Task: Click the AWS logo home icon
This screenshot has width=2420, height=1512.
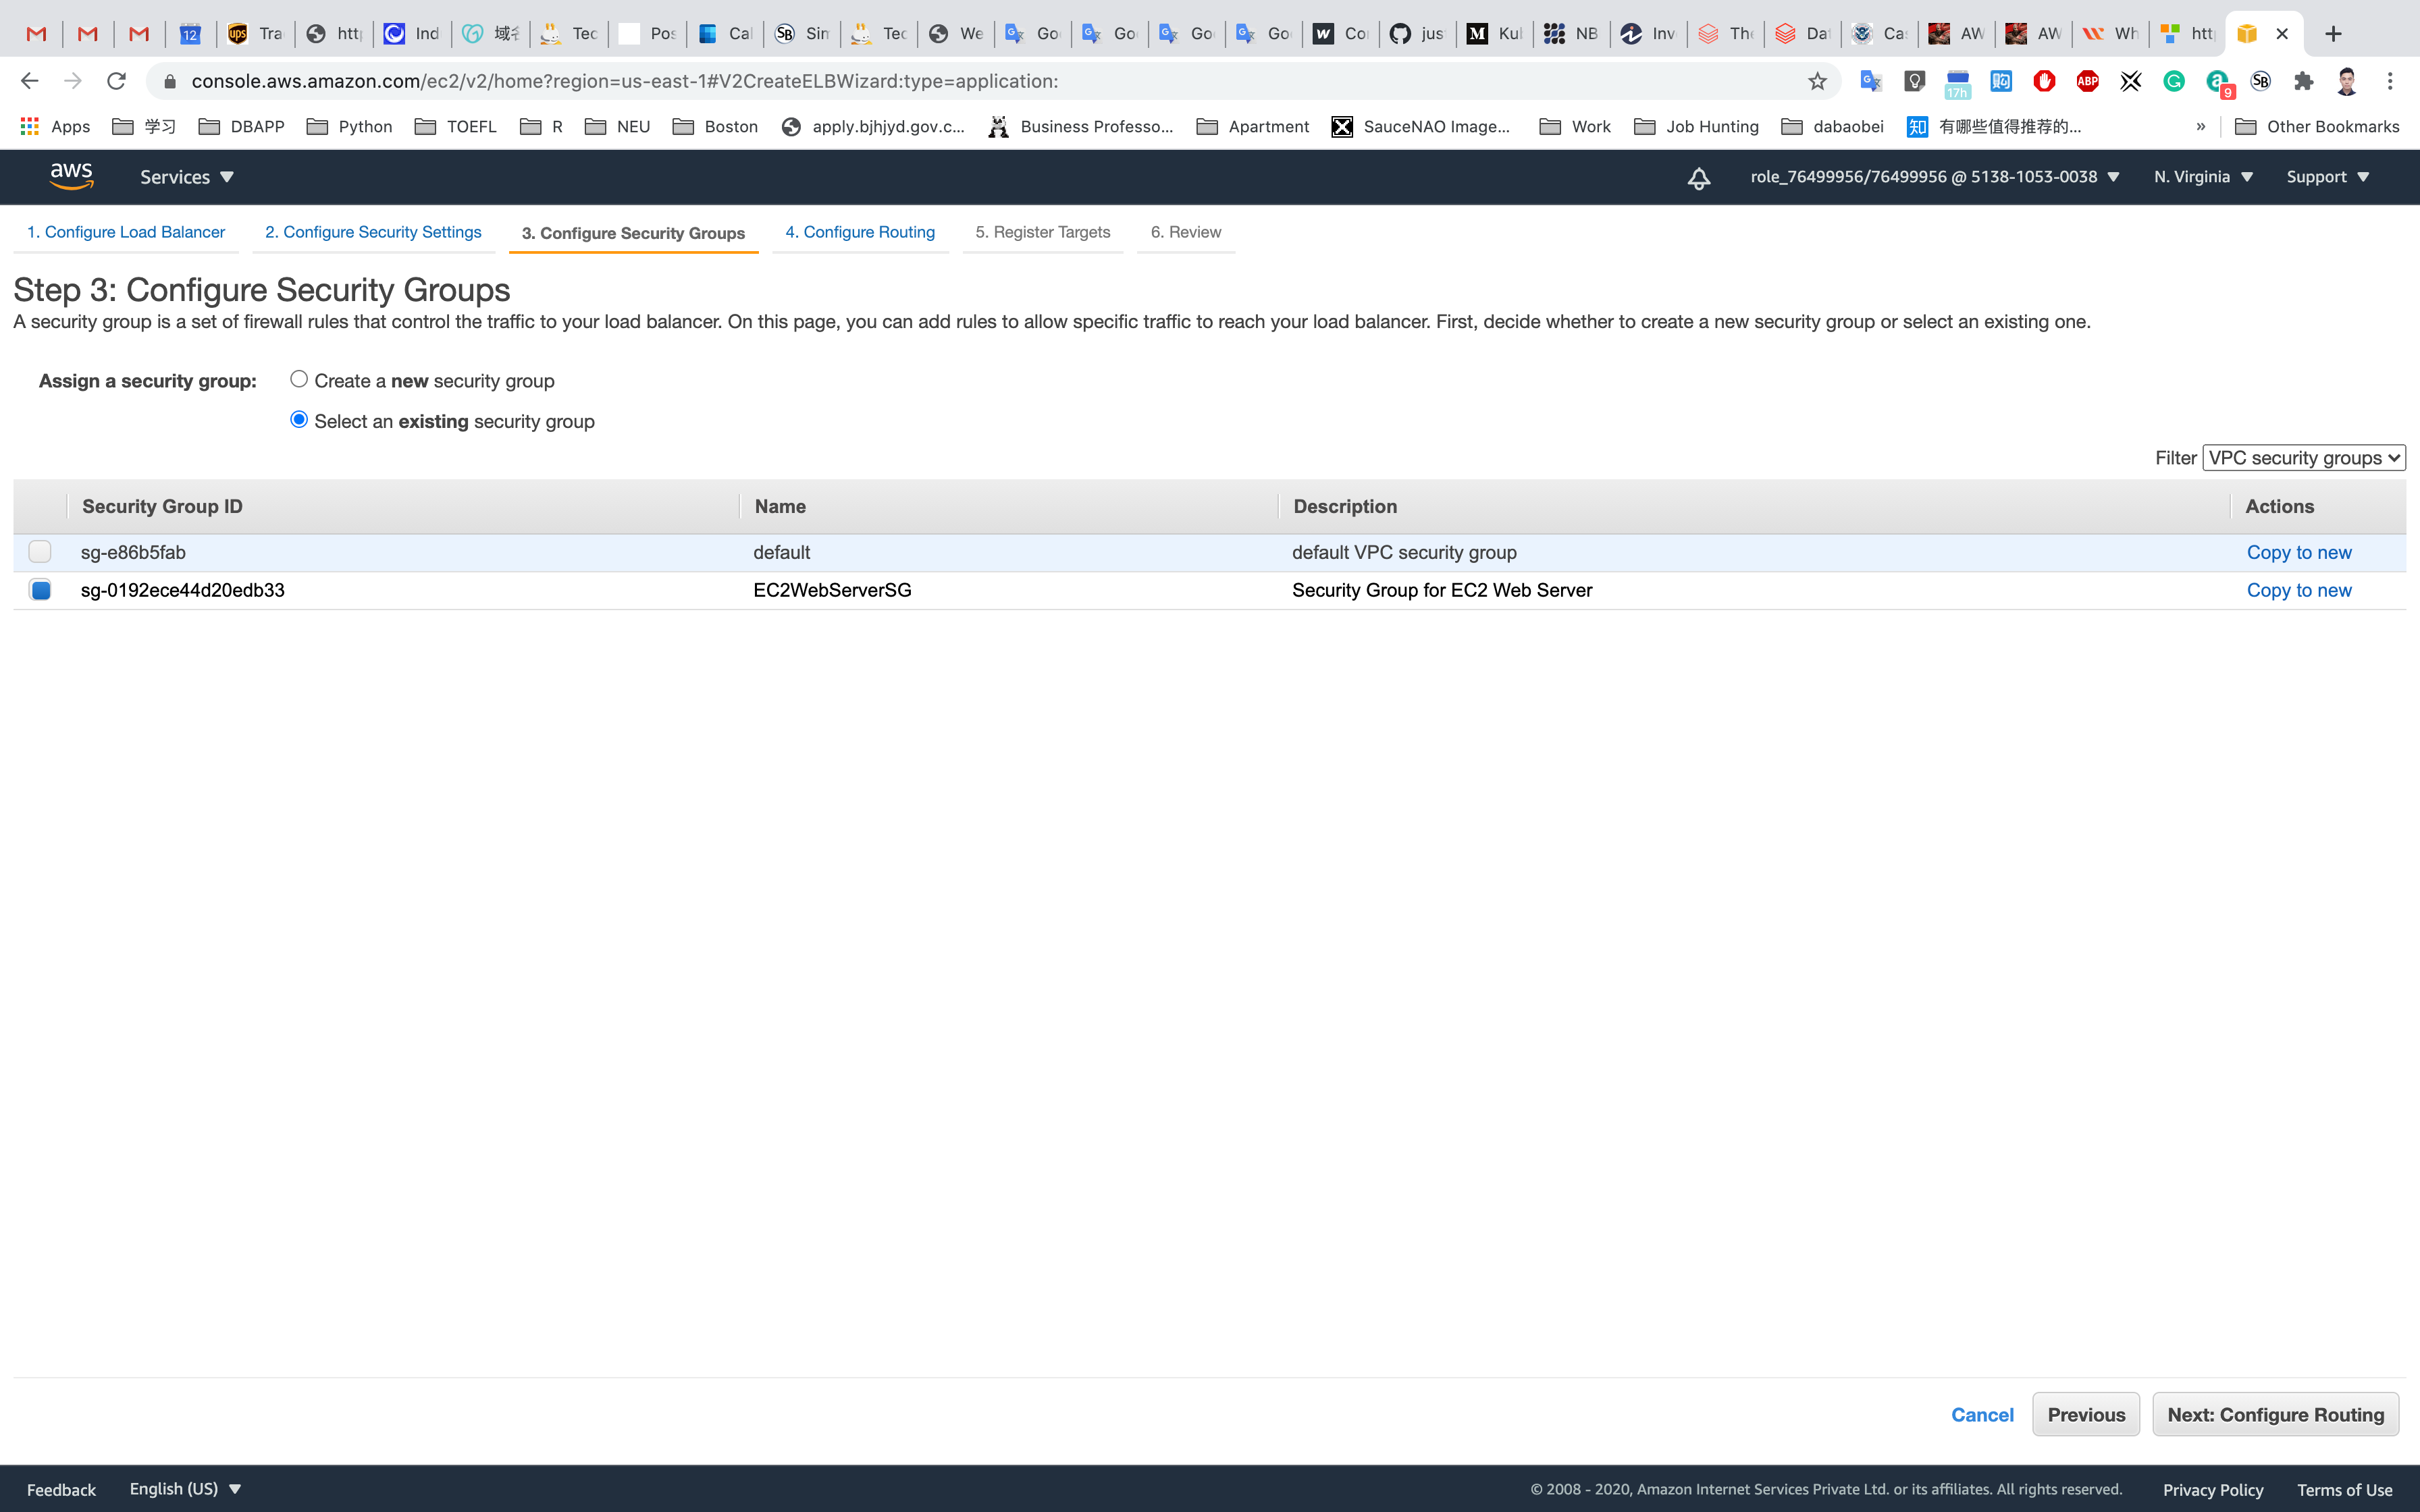Action: pyautogui.click(x=71, y=176)
